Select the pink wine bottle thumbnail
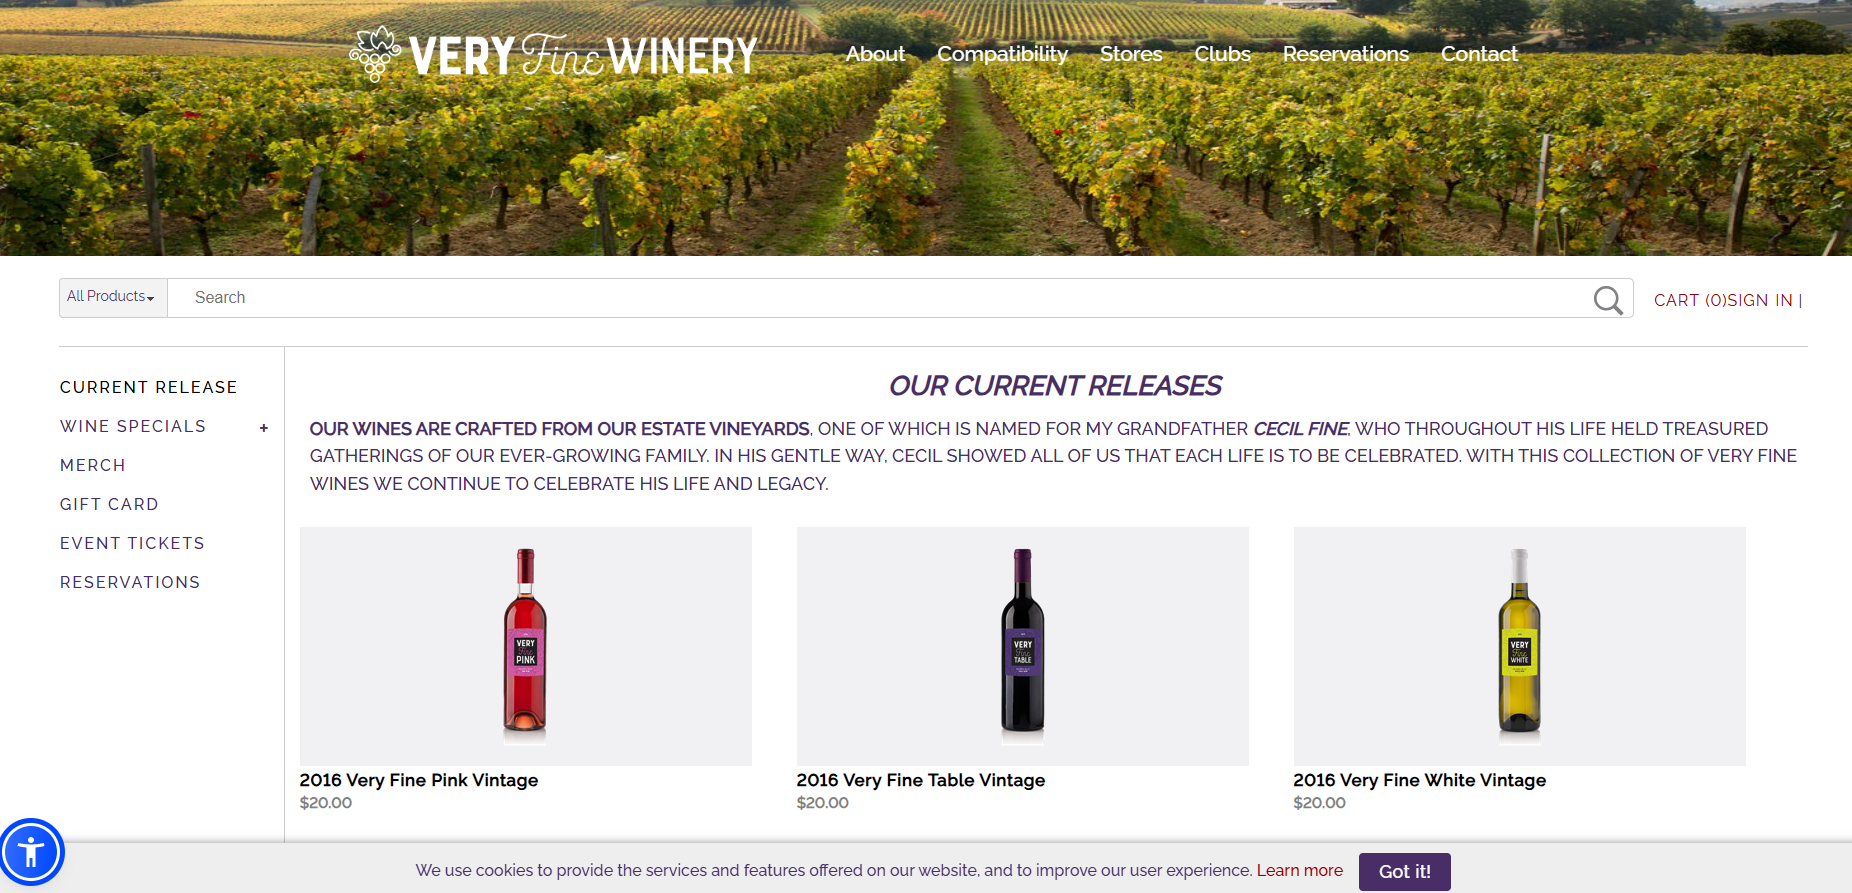The image size is (1852, 893). tap(526, 646)
